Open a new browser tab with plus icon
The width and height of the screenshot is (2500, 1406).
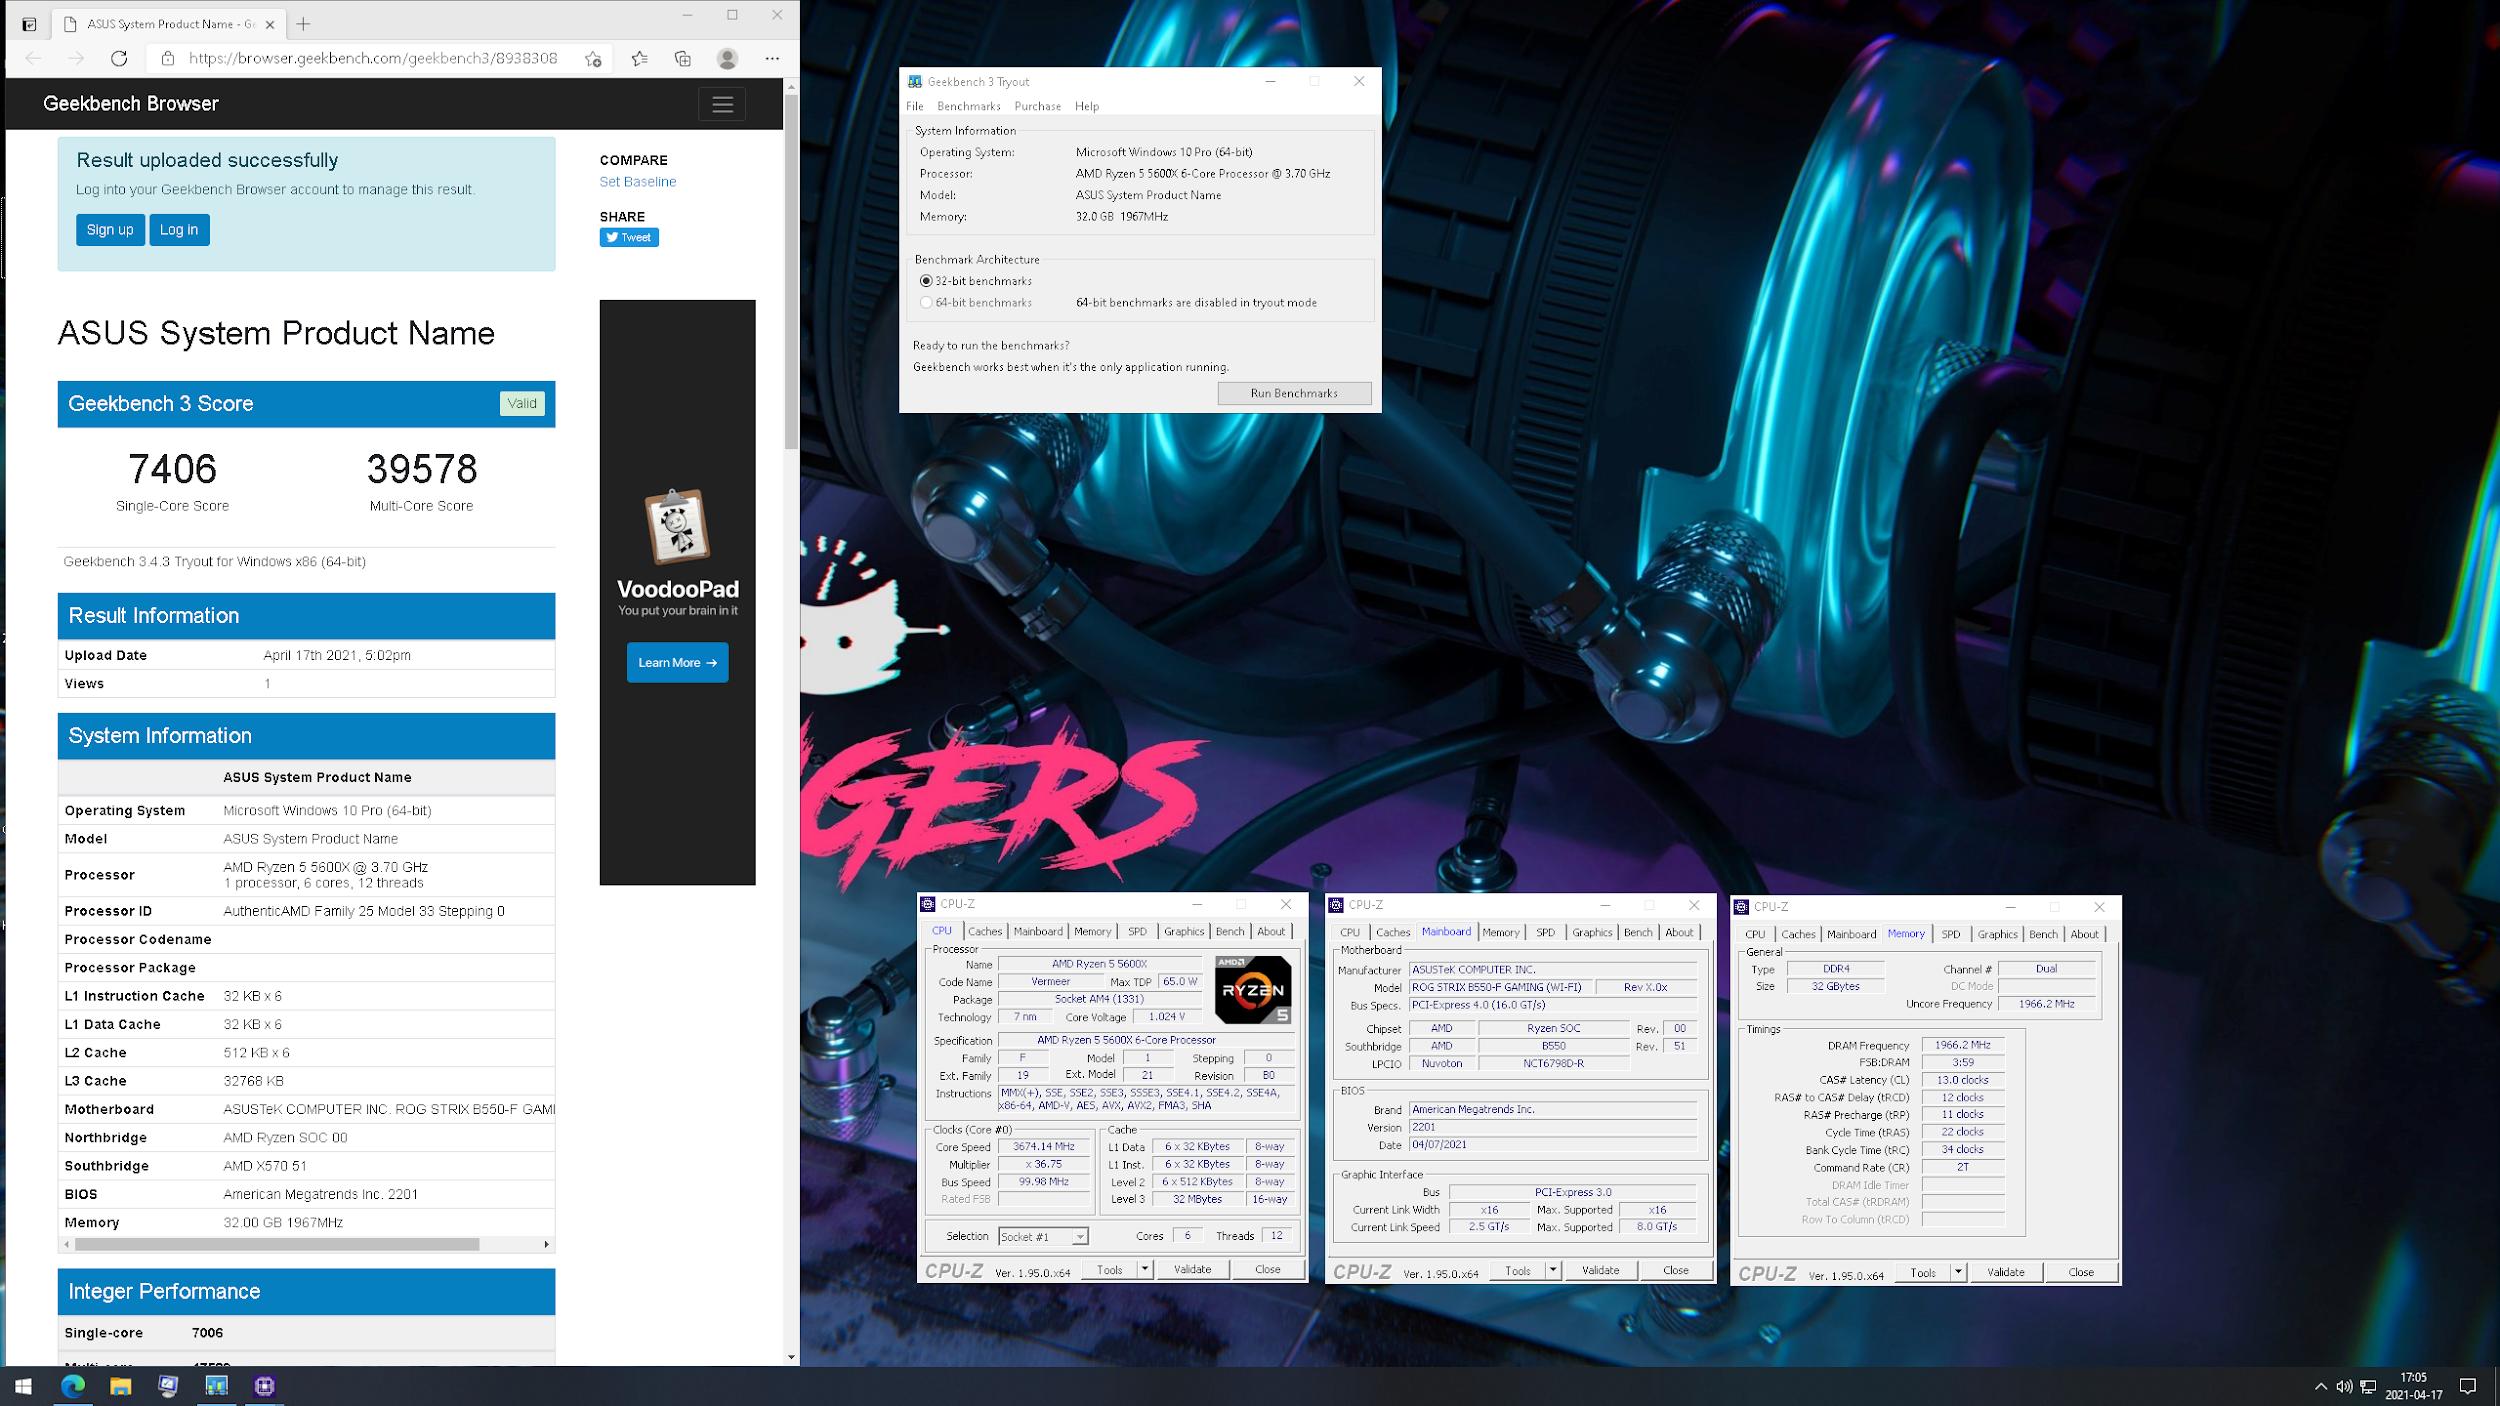pyautogui.click(x=303, y=23)
